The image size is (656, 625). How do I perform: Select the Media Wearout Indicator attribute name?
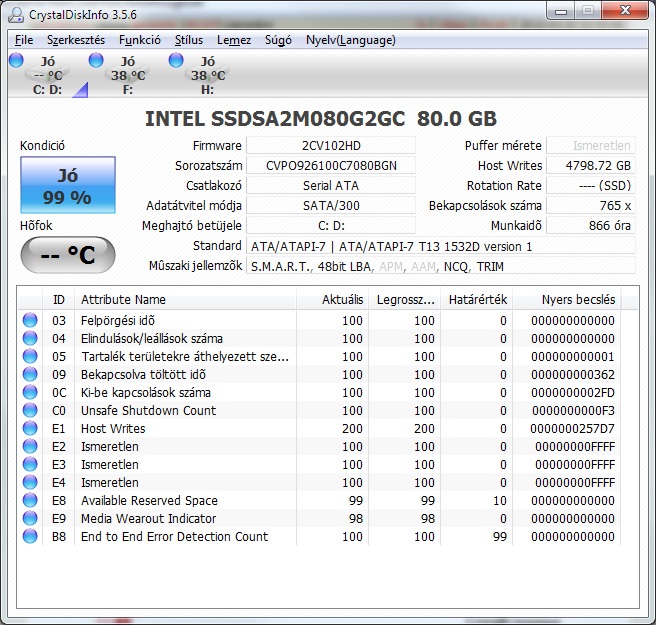coord(149,518)
